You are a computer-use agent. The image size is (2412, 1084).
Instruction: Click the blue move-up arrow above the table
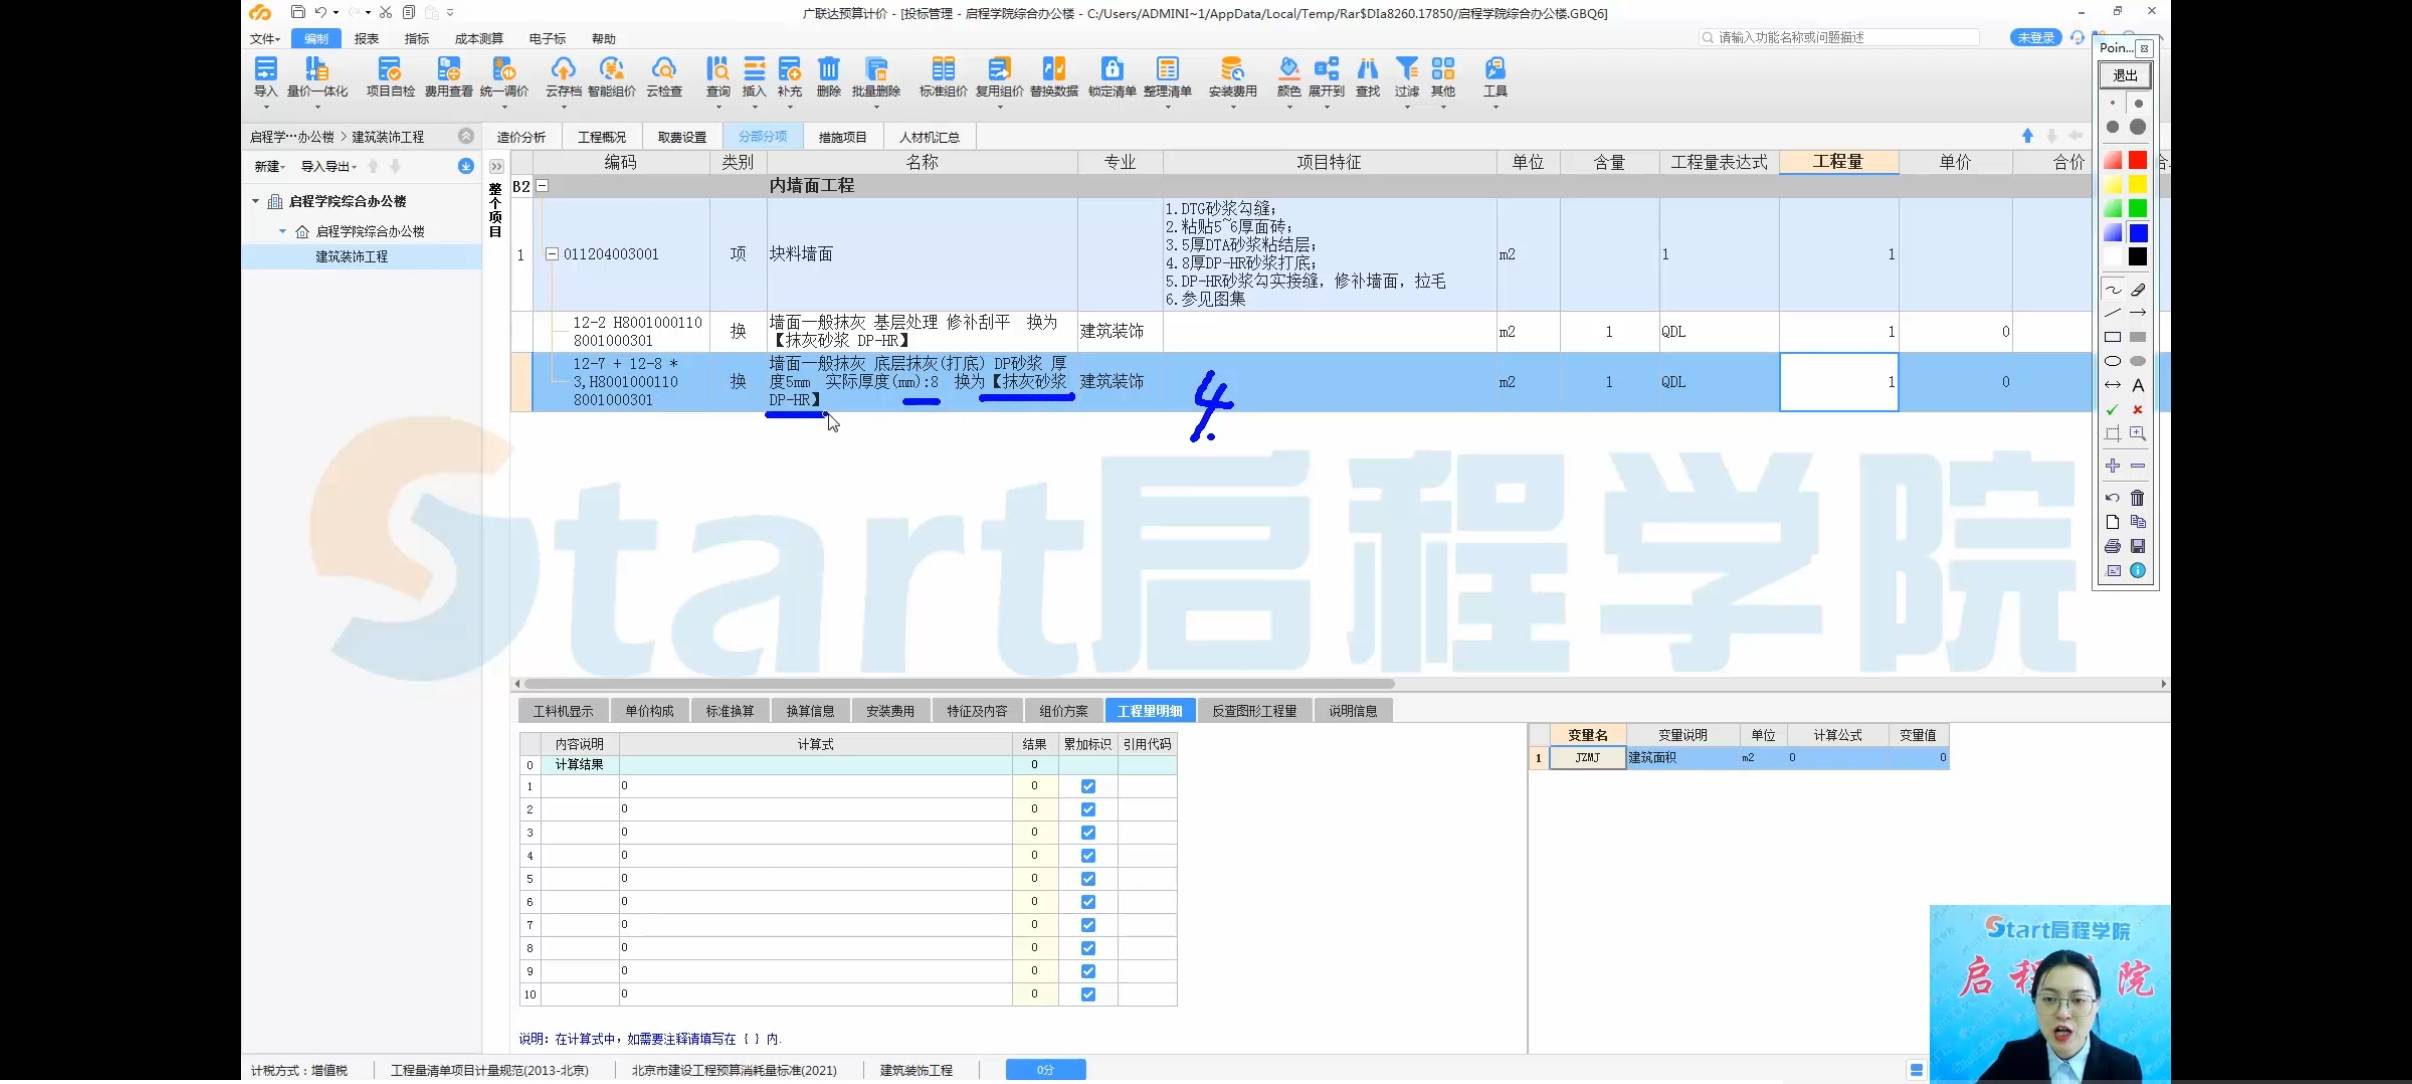pyautogui.click(x=2027, y=136)
